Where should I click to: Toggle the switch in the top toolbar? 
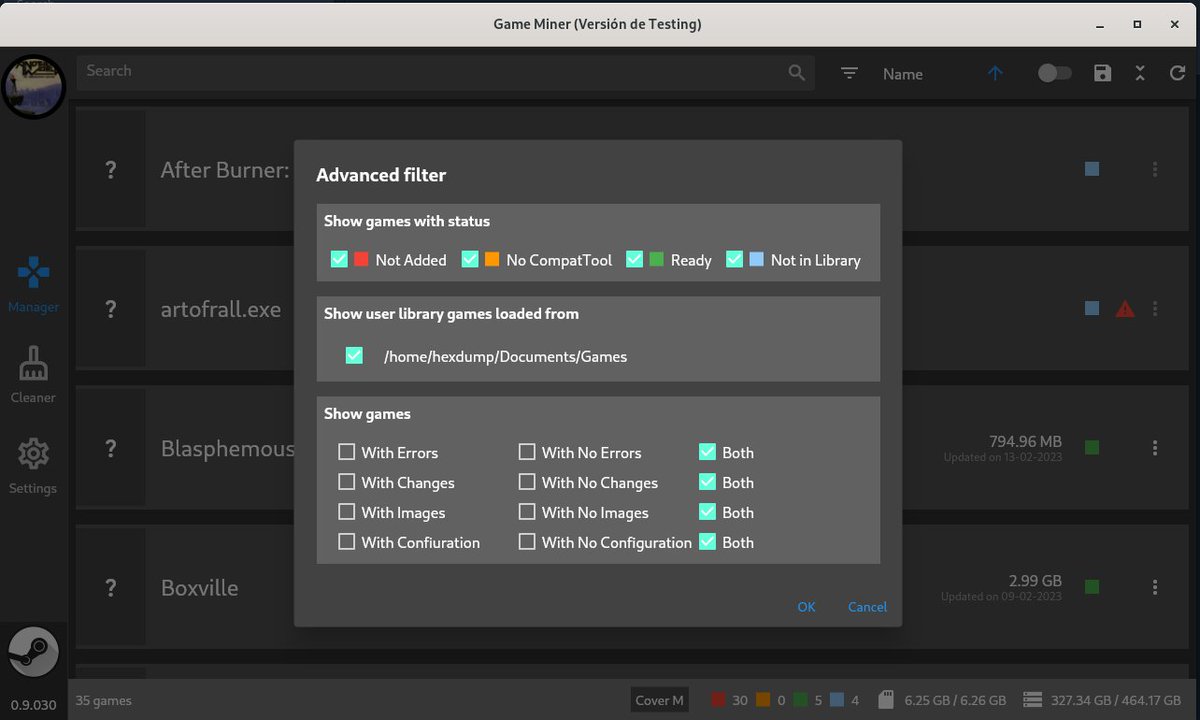click(1054, 73)
